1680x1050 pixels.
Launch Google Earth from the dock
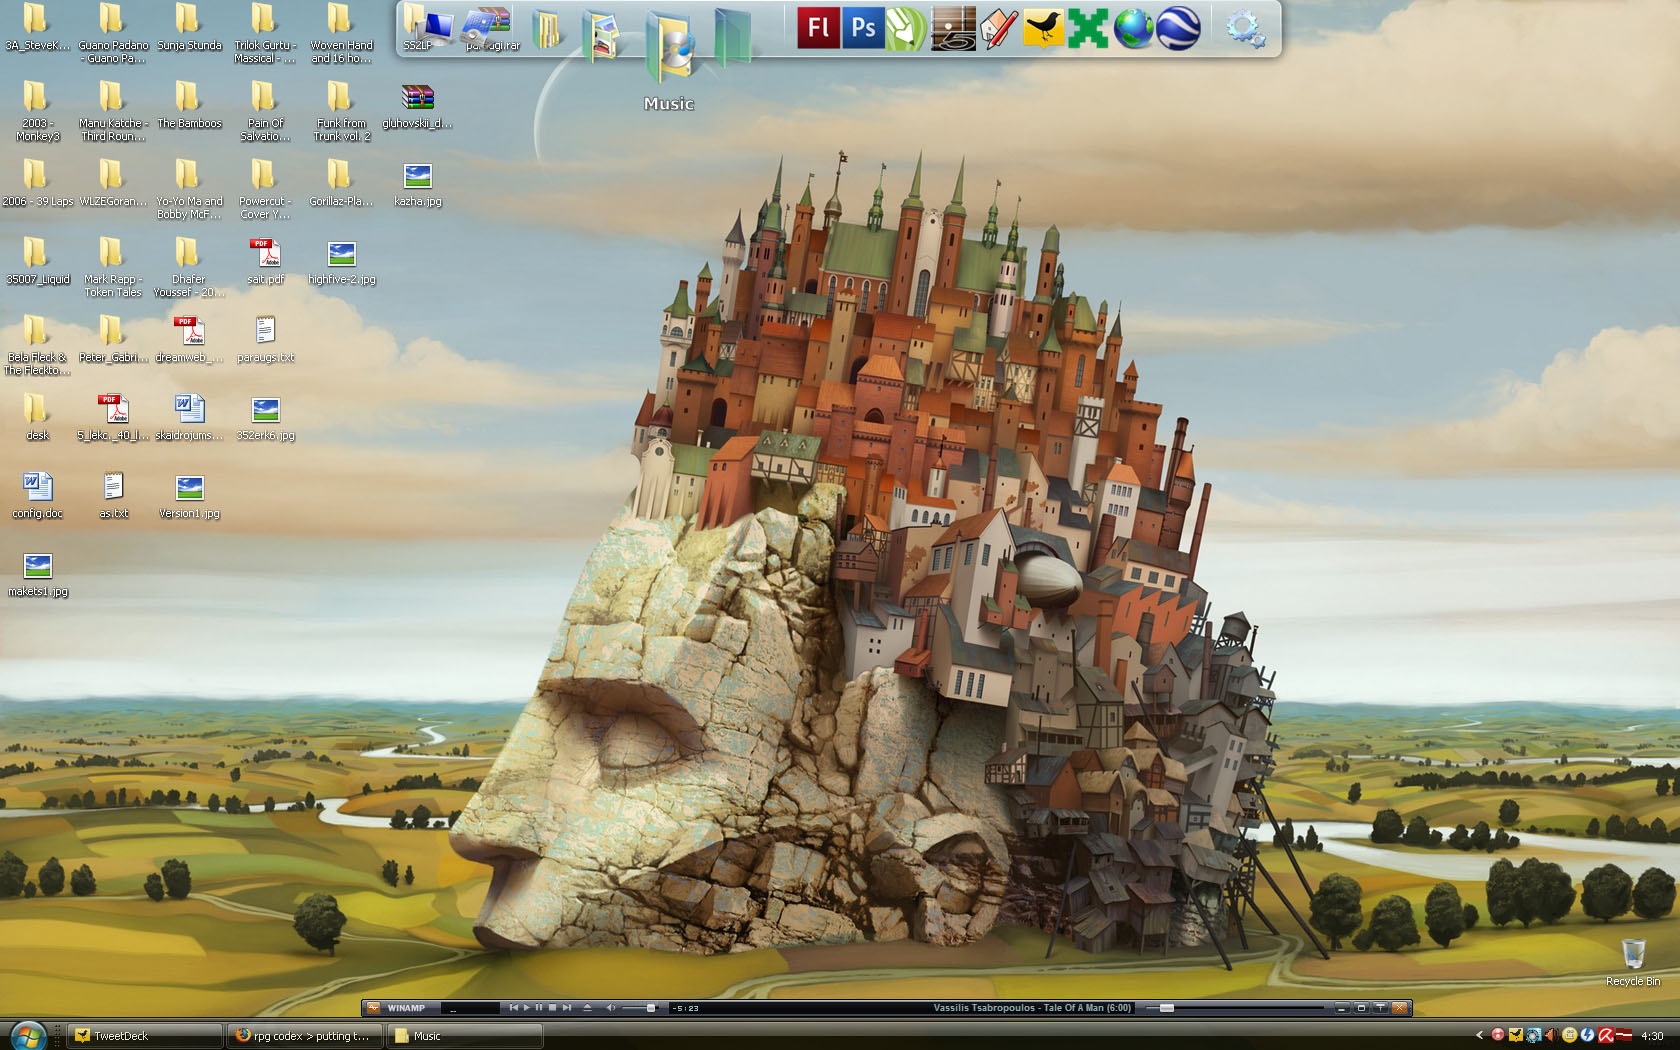coord(1179,28)
